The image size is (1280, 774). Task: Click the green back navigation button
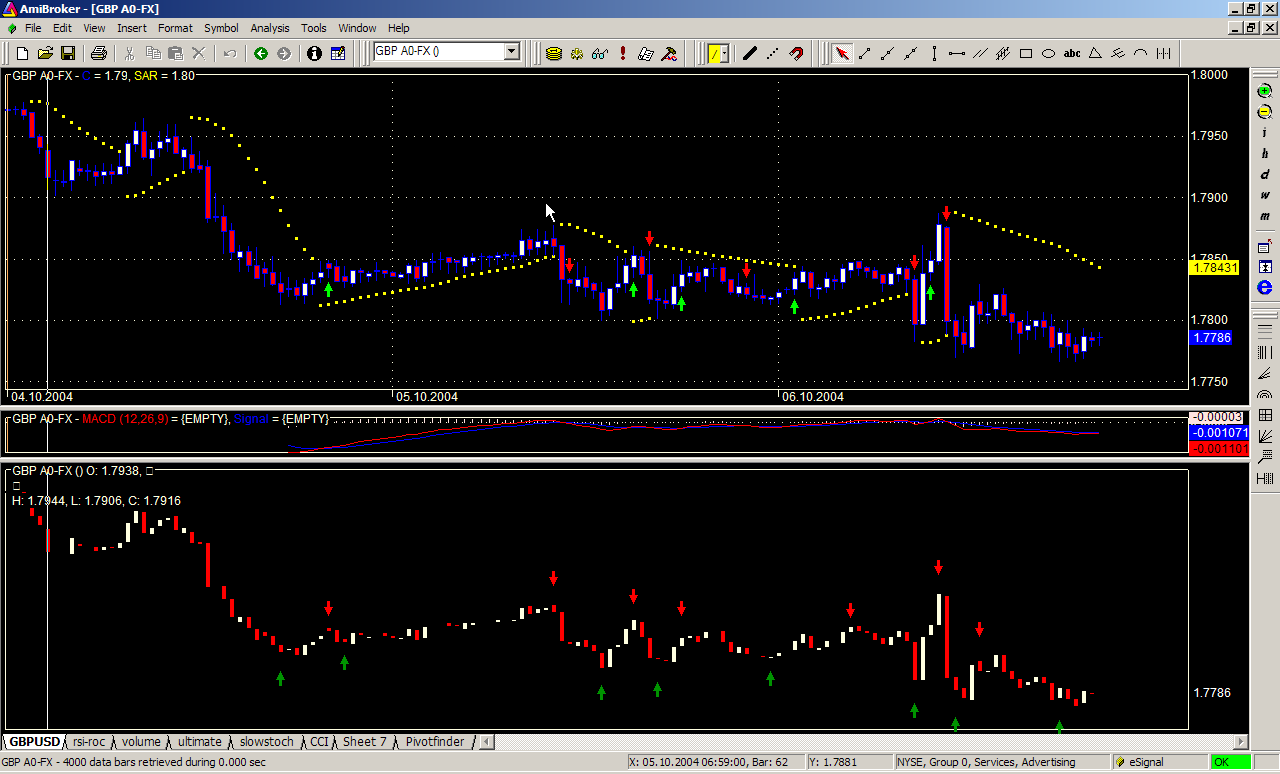[x=261, y=53]
